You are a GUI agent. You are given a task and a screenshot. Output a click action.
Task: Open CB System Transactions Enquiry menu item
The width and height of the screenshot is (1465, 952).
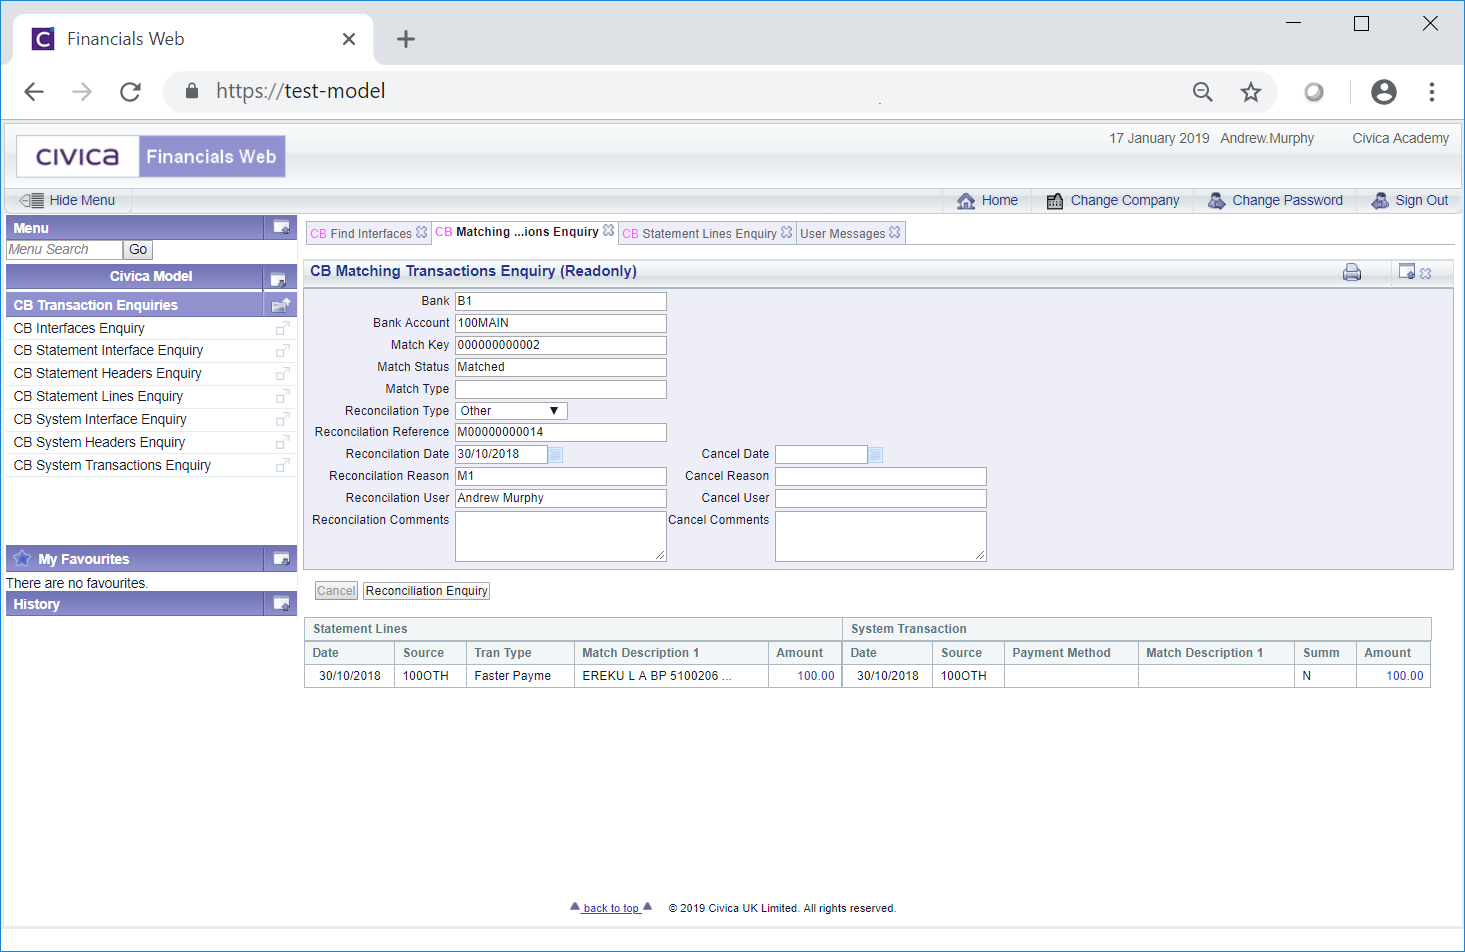[x=112, y=465]
